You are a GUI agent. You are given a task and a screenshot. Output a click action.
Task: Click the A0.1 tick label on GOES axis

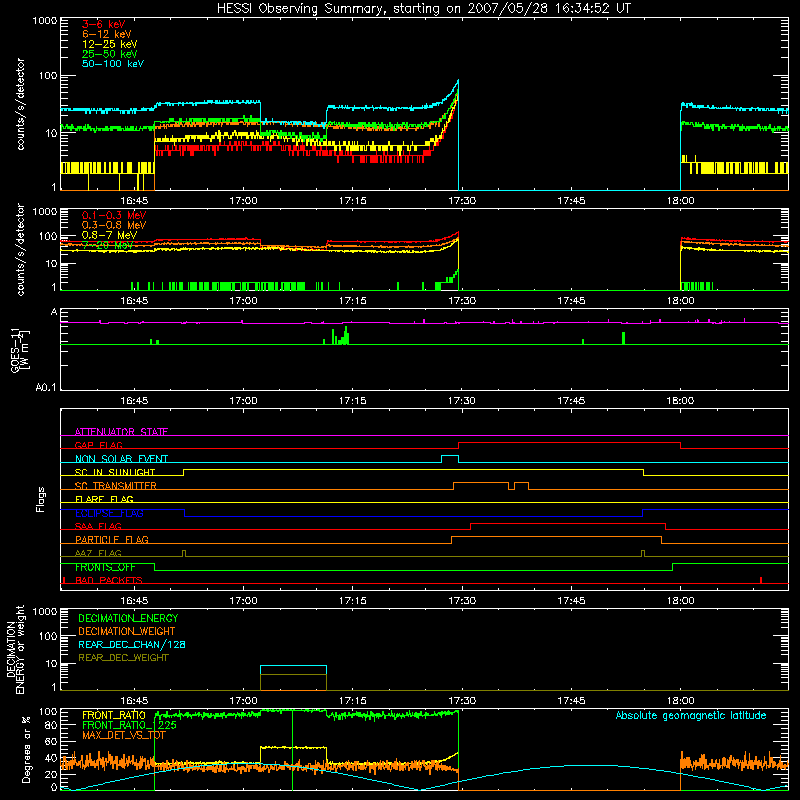(x=46, y=388)
